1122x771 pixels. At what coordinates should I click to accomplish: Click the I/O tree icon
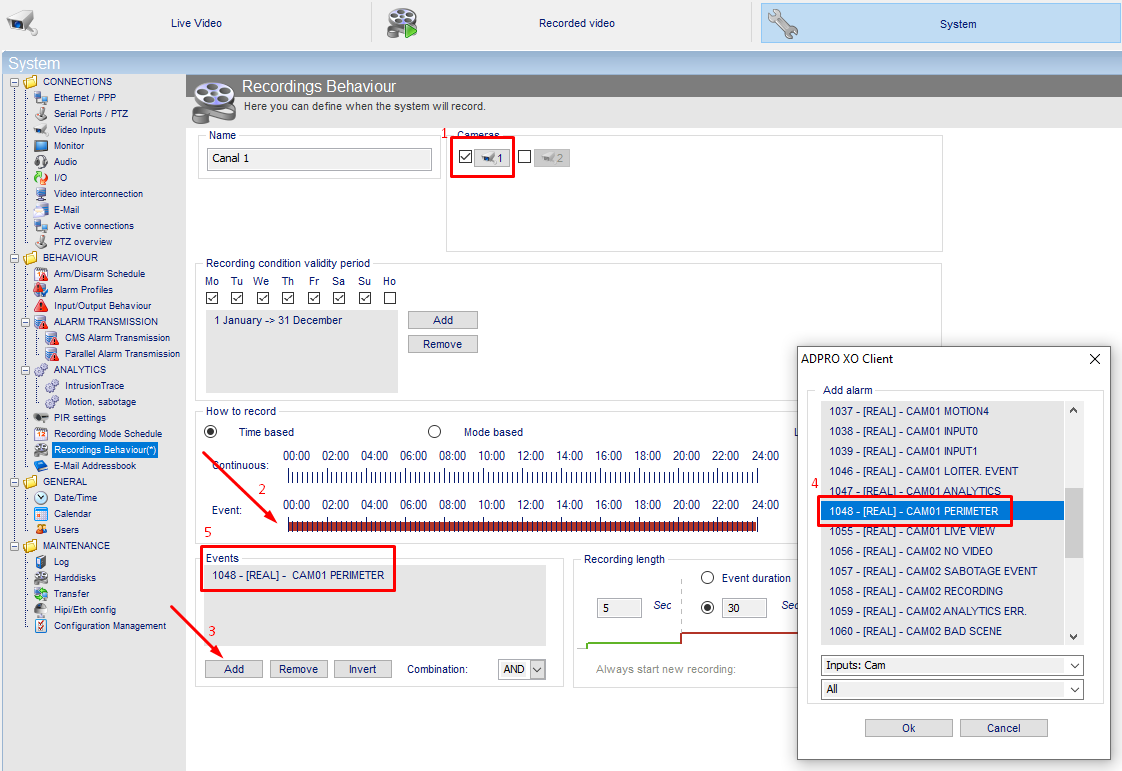click(x=42, y=178)
